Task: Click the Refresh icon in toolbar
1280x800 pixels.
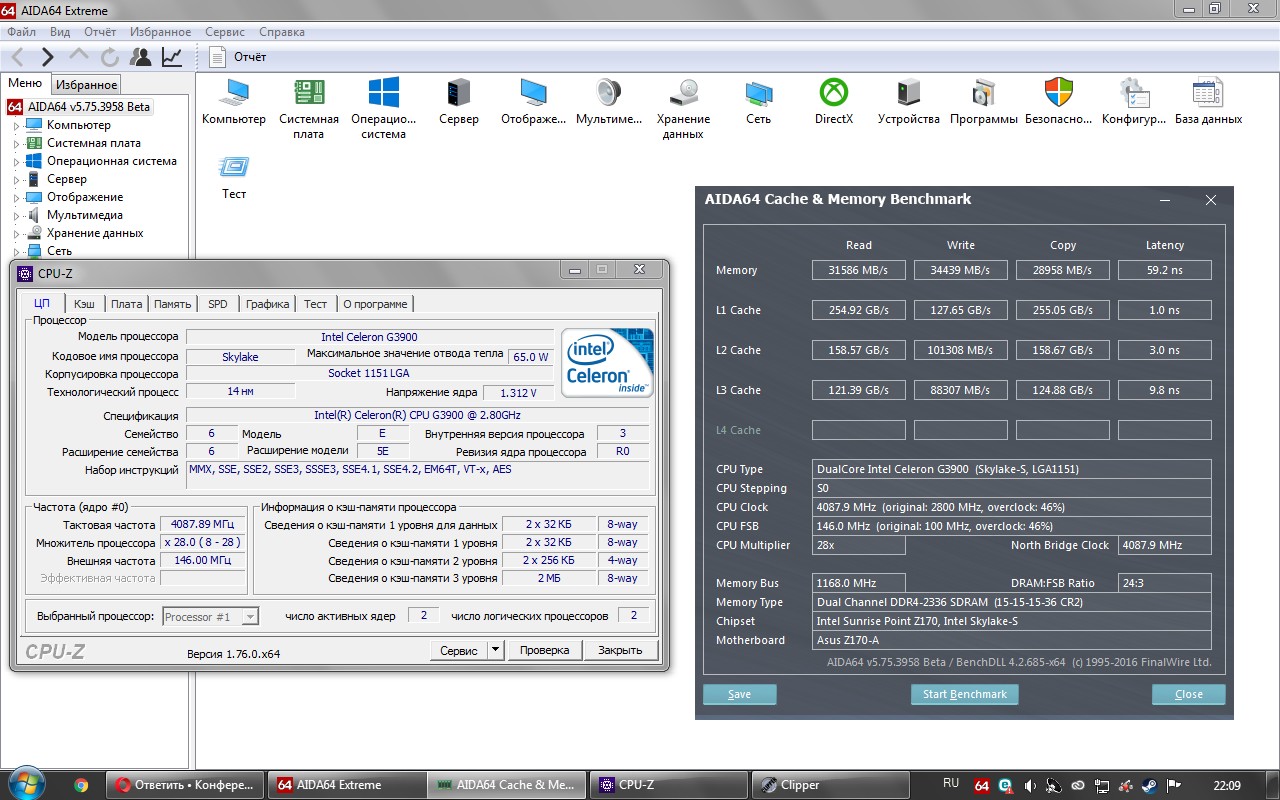Action: point(110,57)
